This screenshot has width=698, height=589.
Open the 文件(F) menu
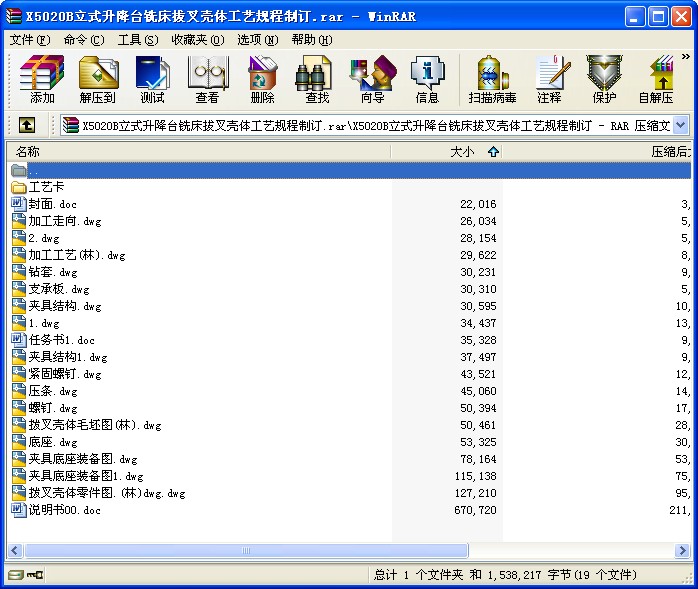point(29,40)
